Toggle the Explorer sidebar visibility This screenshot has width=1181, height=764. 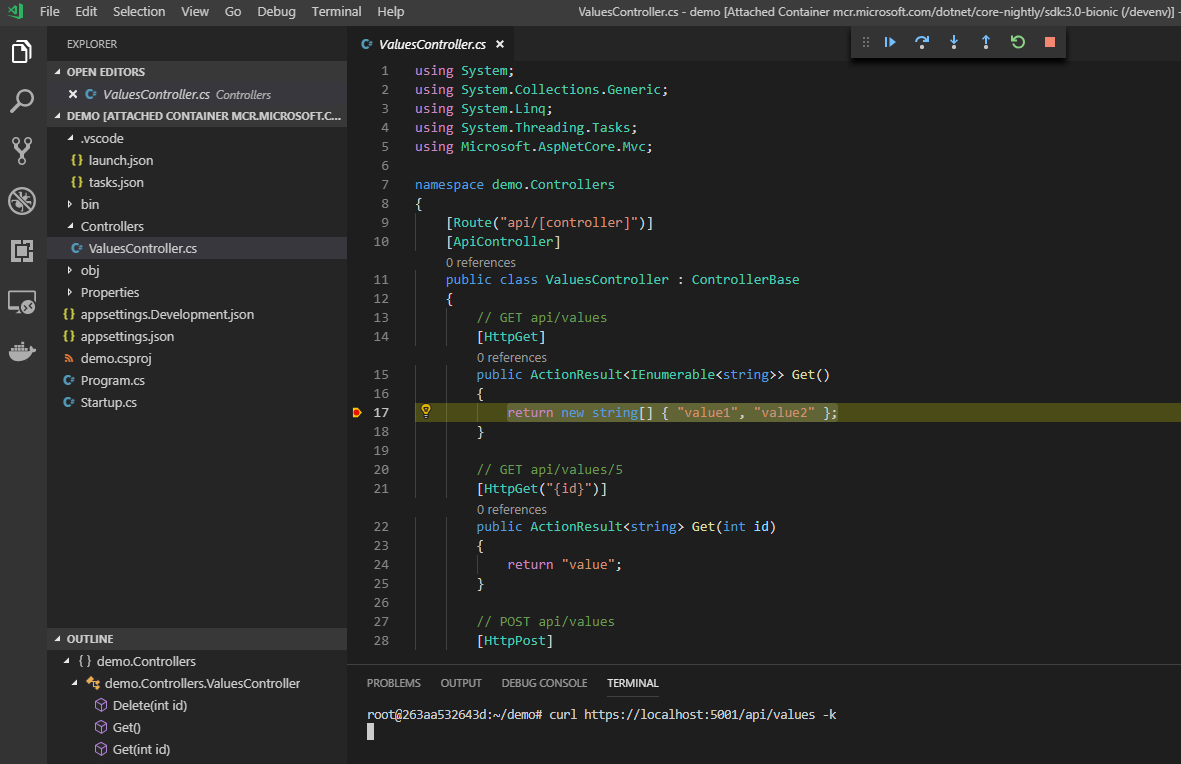22,52
